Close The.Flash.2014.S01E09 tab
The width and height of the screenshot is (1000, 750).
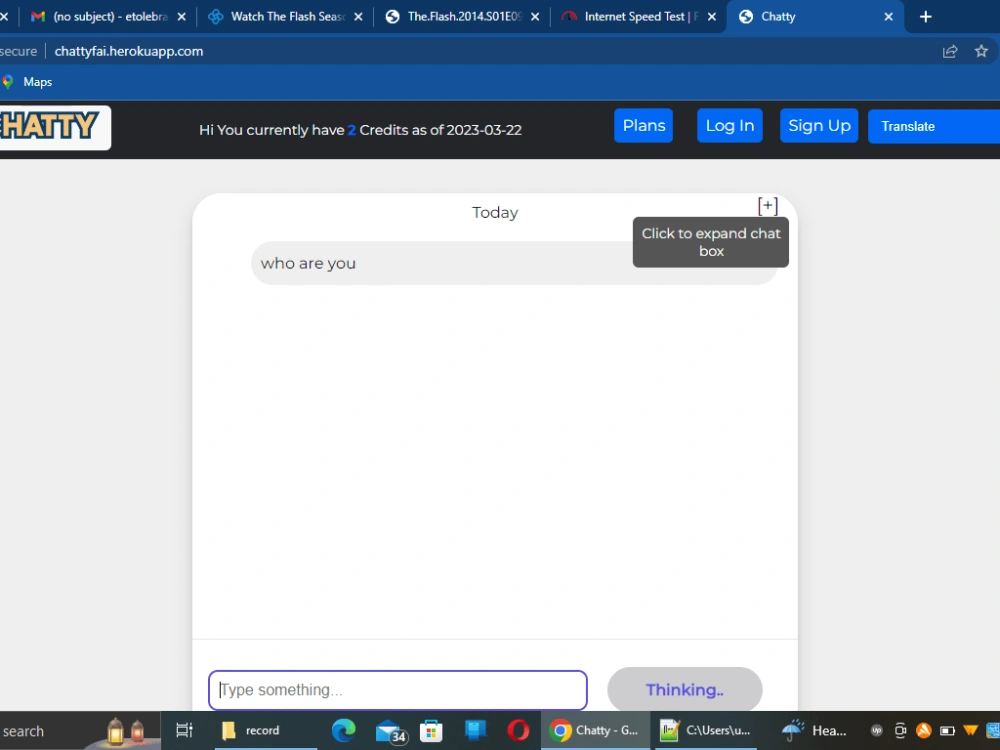535,17
